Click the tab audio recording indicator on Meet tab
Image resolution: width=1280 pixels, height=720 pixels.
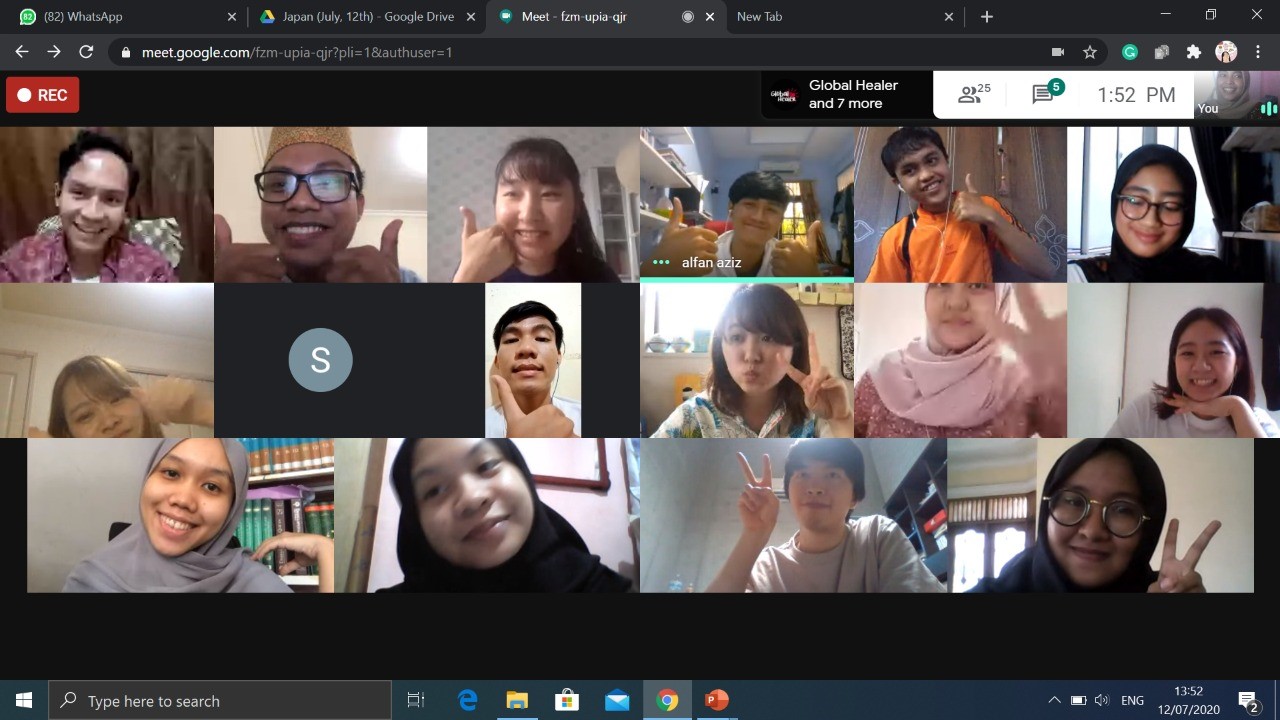pyautogui.click(x=688, y=17)
